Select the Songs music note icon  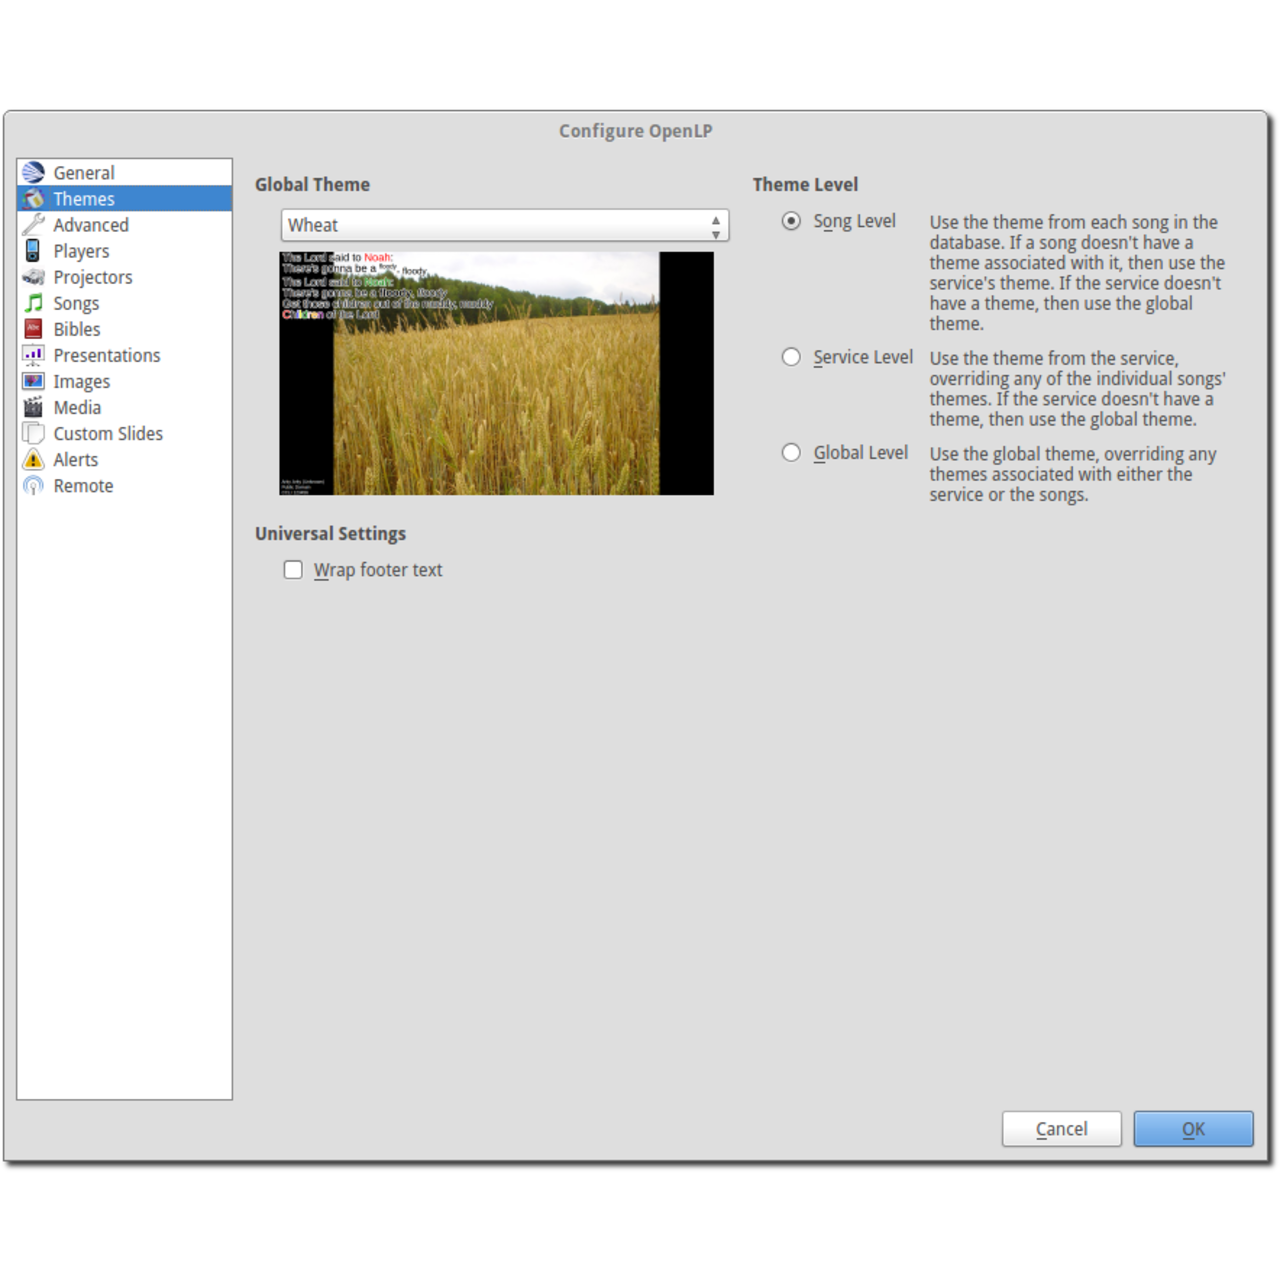(34, 303)
